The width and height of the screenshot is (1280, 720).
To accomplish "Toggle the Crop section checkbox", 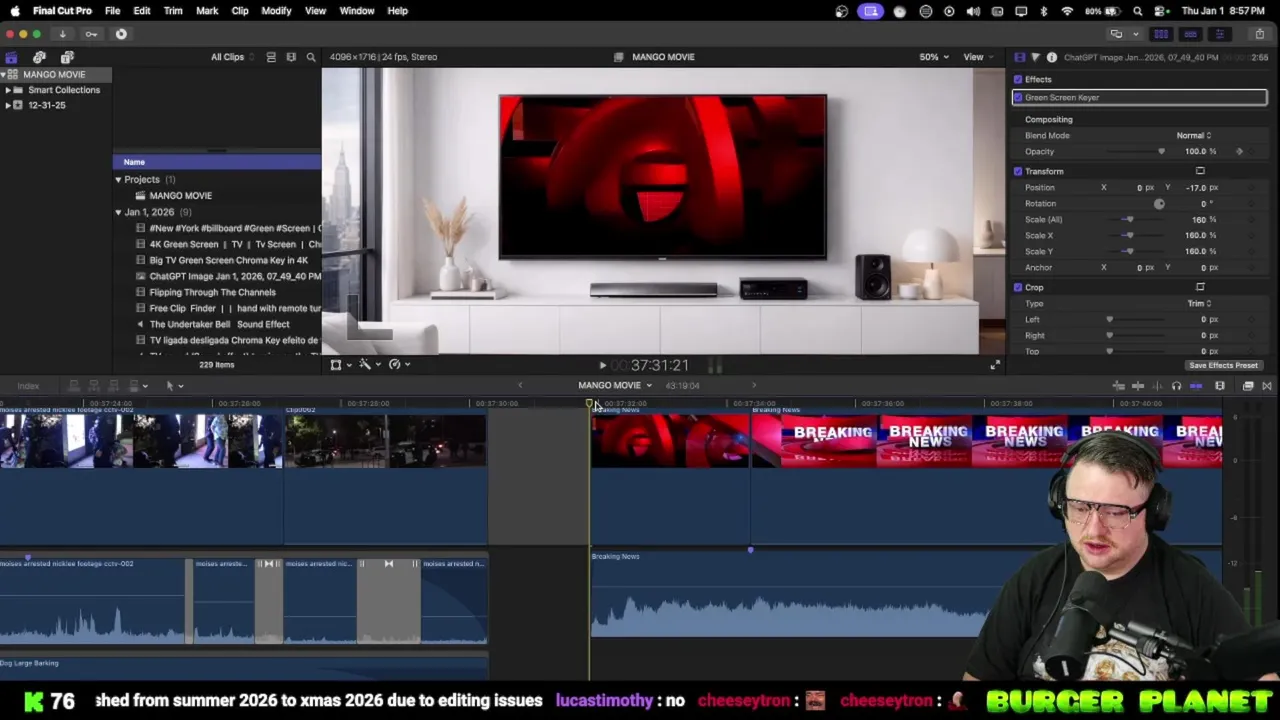I will (x=1018, y=287).
